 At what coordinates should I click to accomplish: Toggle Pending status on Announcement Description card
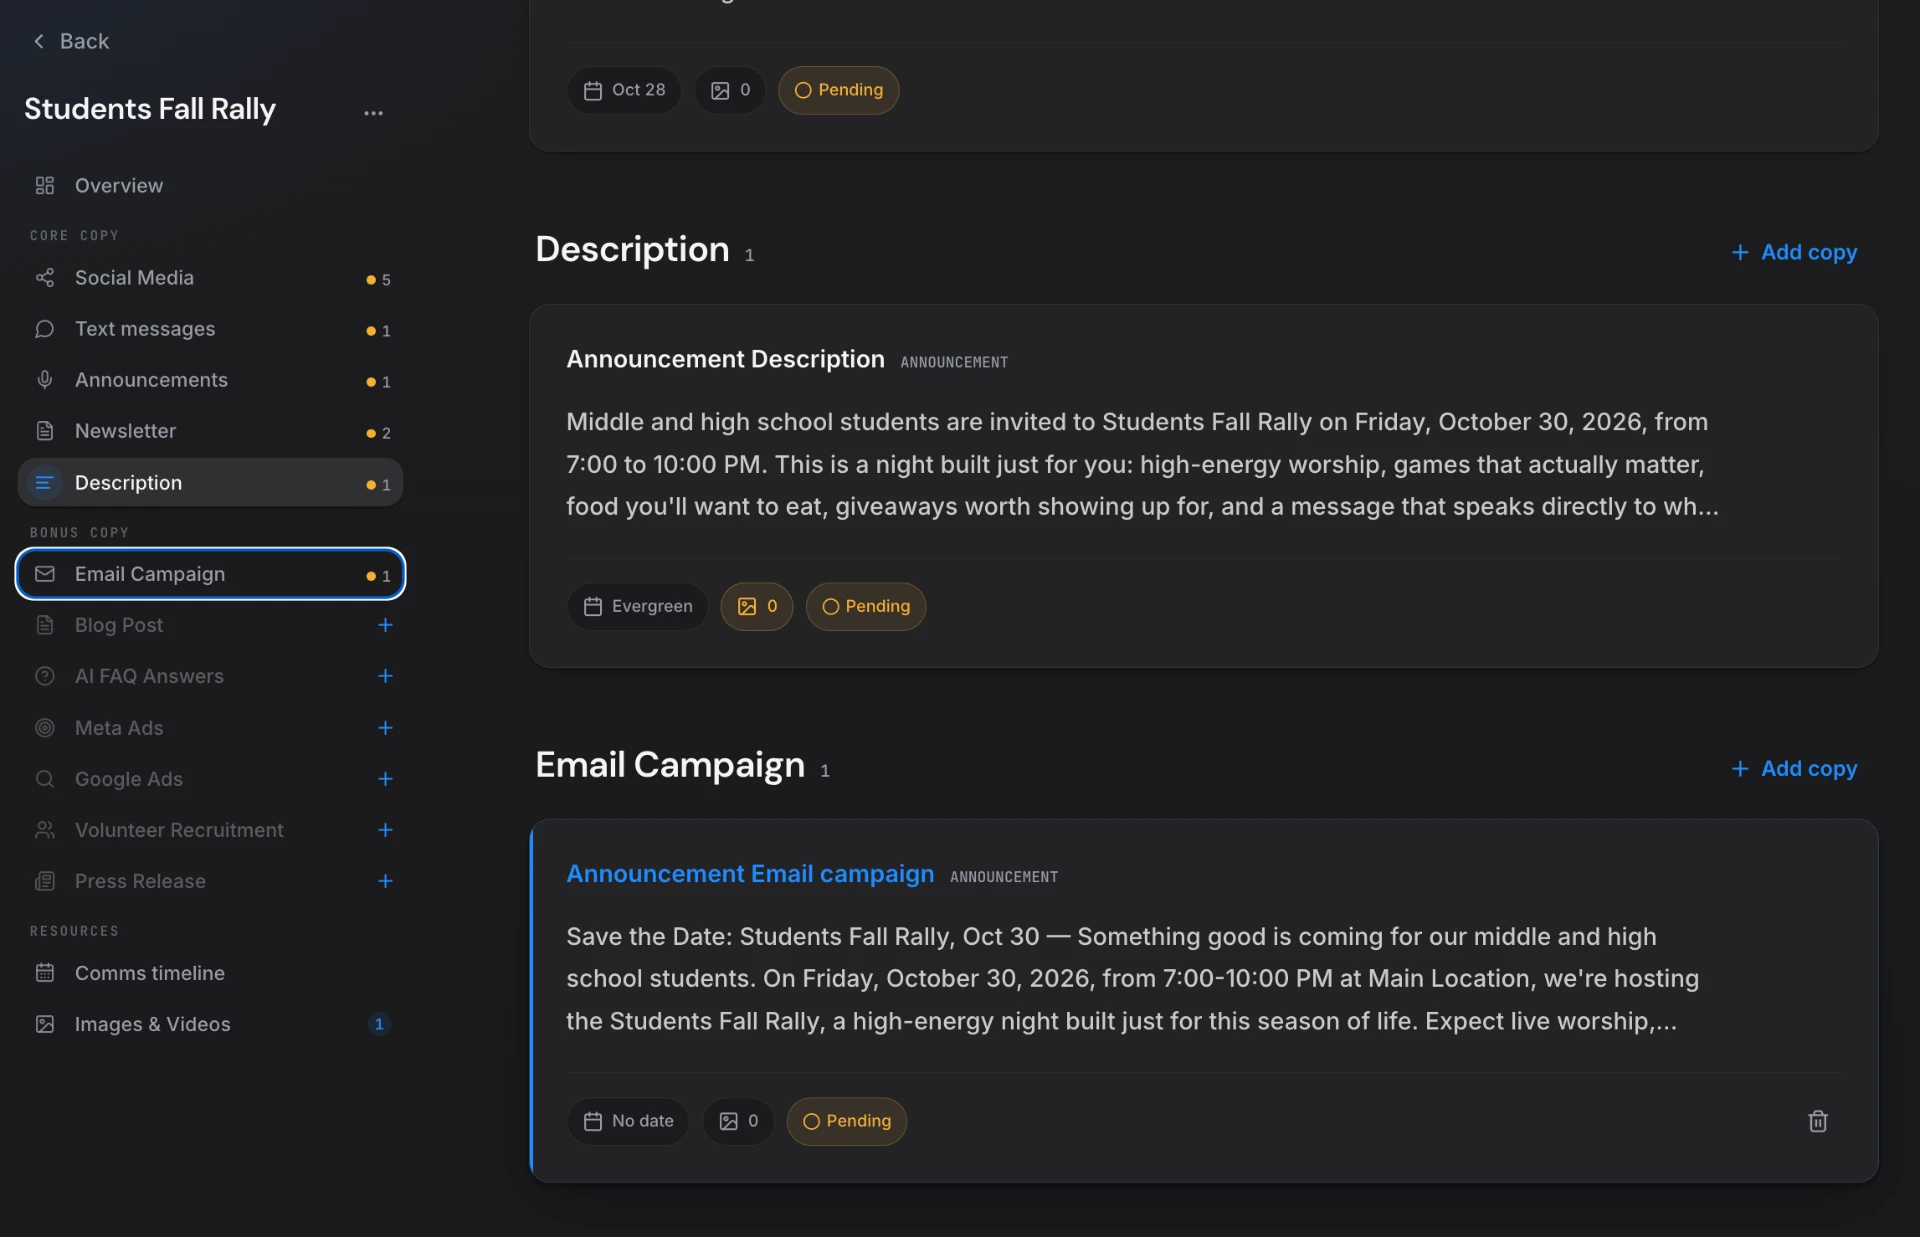pos(866,606)
